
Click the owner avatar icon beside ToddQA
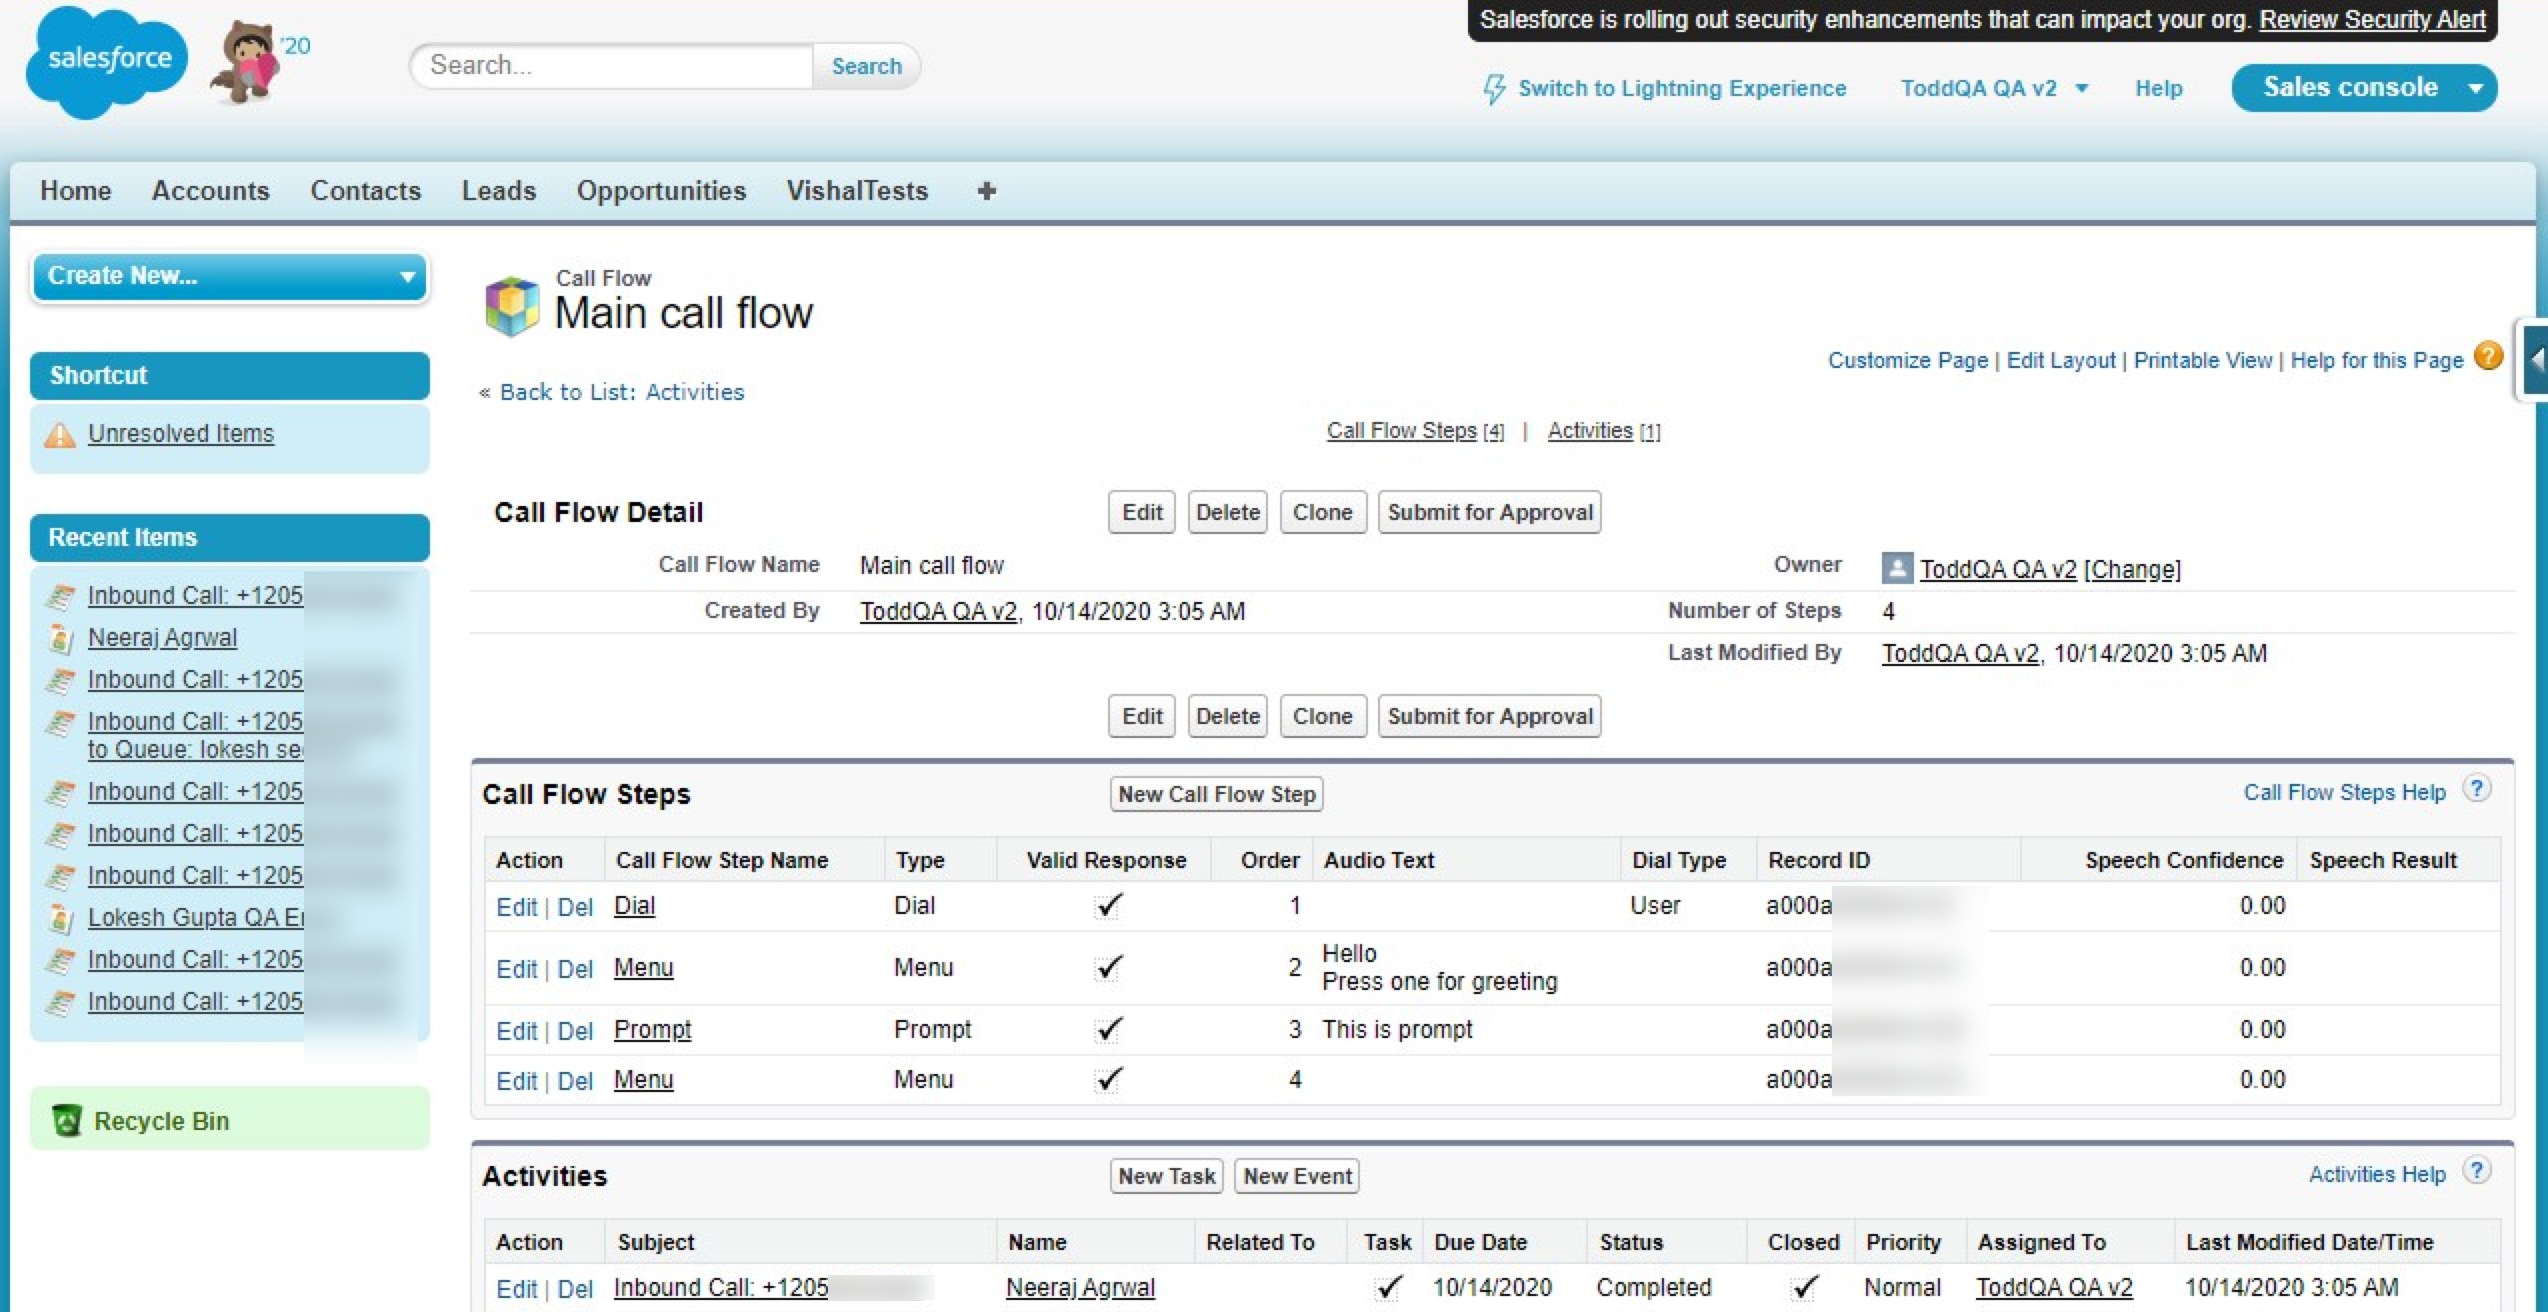click(x=1896, y=568)
